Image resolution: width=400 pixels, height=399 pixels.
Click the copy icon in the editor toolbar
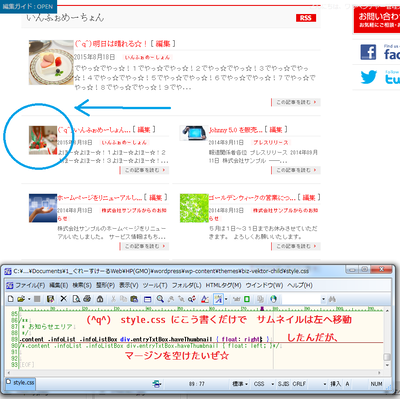click(x=123, y=299)
